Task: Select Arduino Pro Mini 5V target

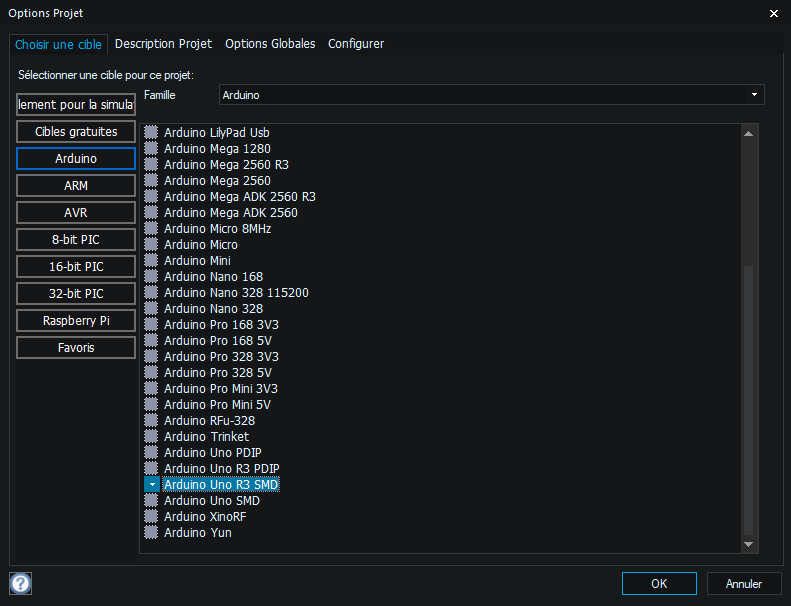Action: (x=217, y=404)
